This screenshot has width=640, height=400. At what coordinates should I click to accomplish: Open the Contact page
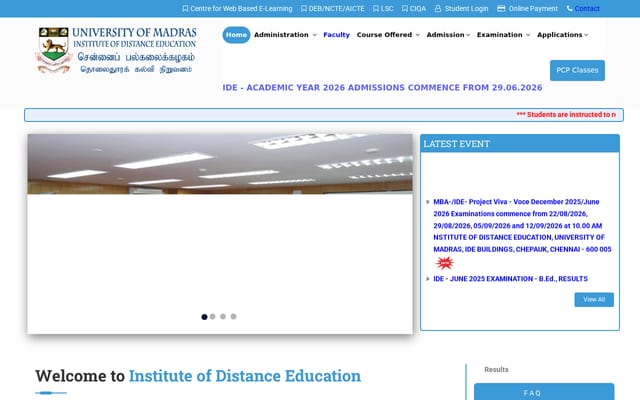tap(587, 9)
